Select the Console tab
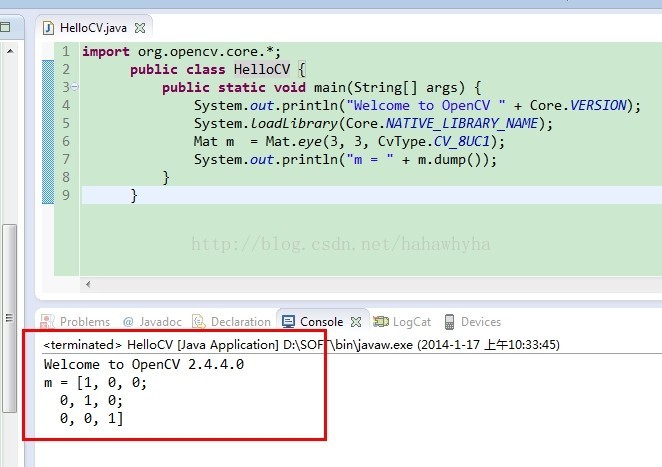The image size is (662, 467). point(321,322)
